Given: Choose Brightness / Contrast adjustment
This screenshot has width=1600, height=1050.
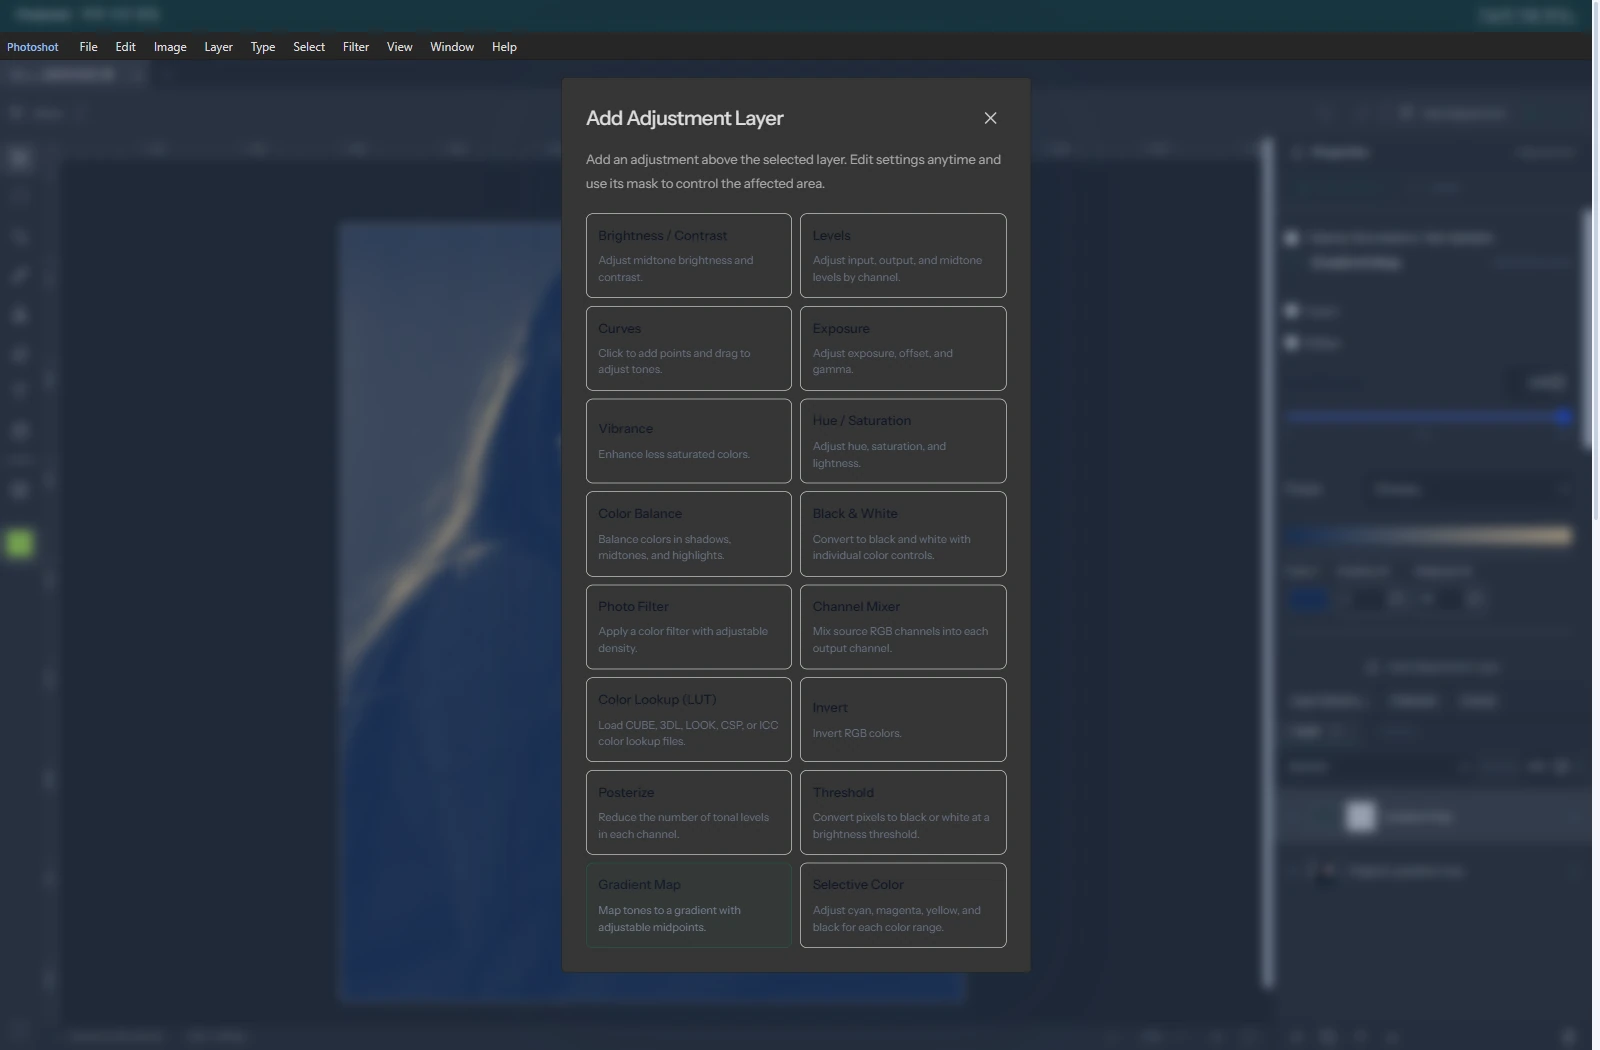Looking at the screenshot, I should point(689,256).
